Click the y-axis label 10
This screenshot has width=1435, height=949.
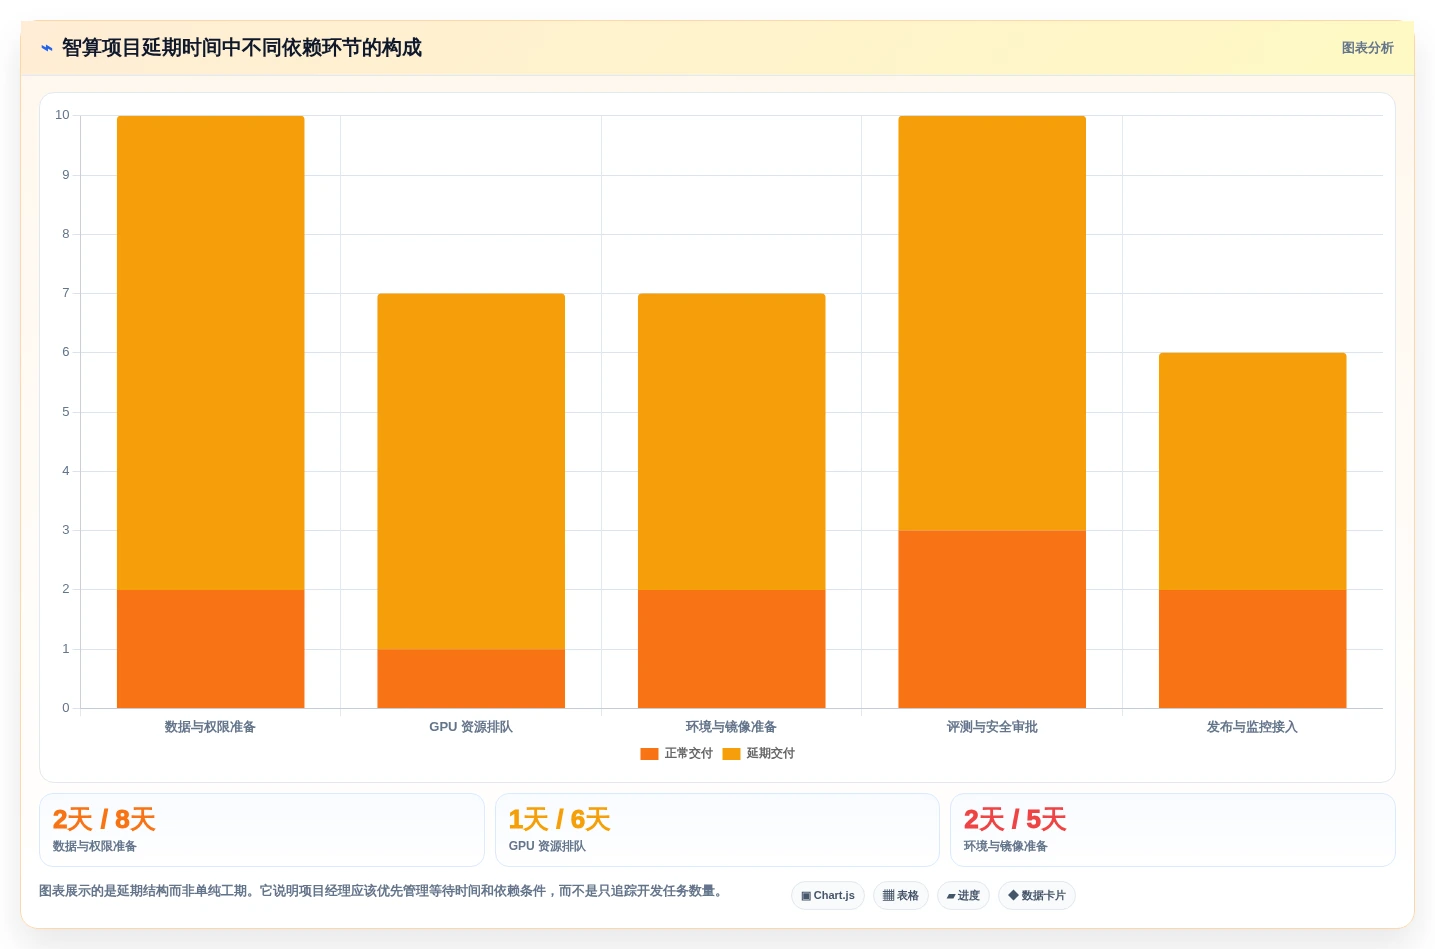(63, 115)
